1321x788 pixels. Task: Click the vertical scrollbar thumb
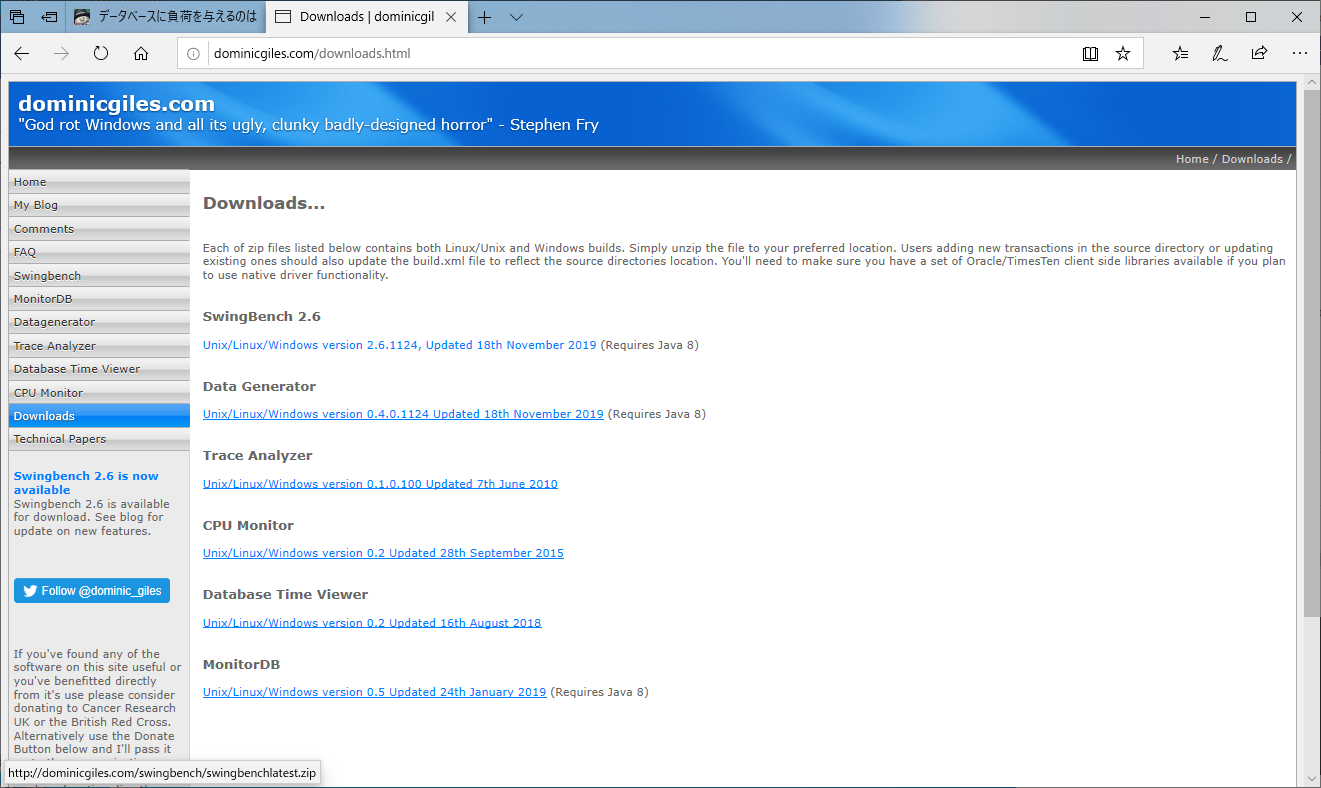[x=1311, y=352]
